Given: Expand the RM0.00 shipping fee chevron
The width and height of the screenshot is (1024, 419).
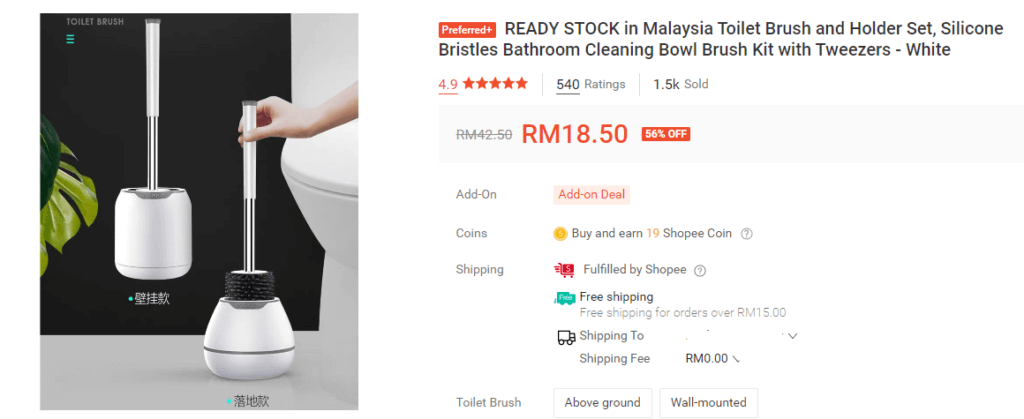Looking at the screenshot, I should [736, 359].
